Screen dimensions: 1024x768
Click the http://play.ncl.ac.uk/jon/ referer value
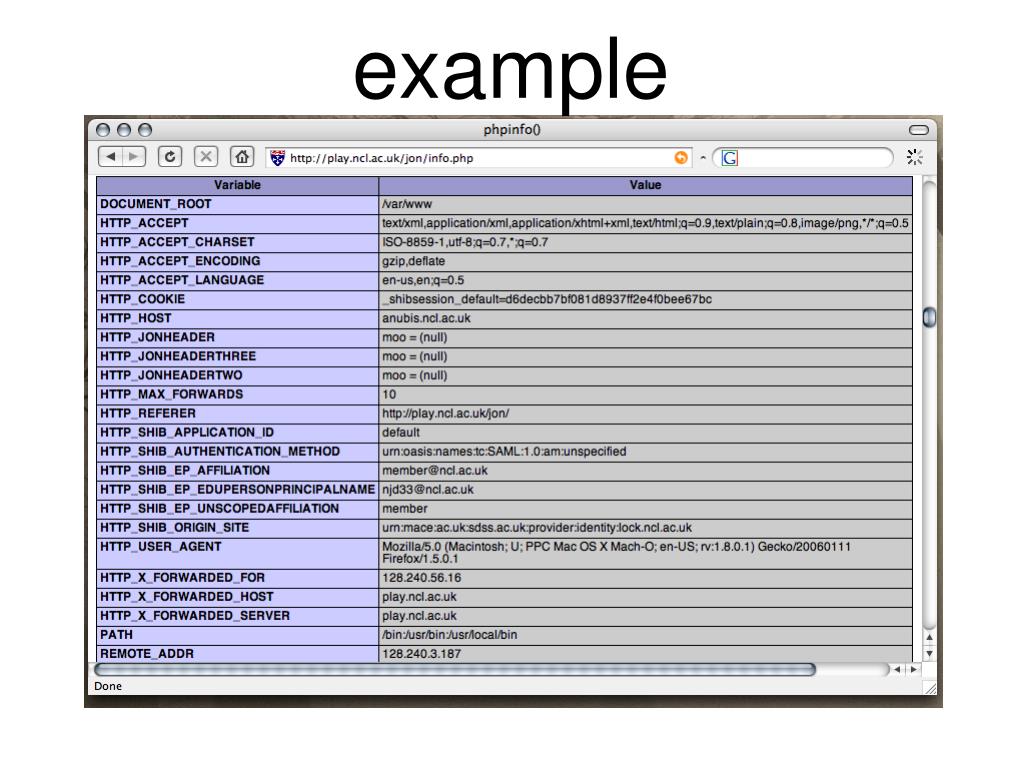[645, 413]
